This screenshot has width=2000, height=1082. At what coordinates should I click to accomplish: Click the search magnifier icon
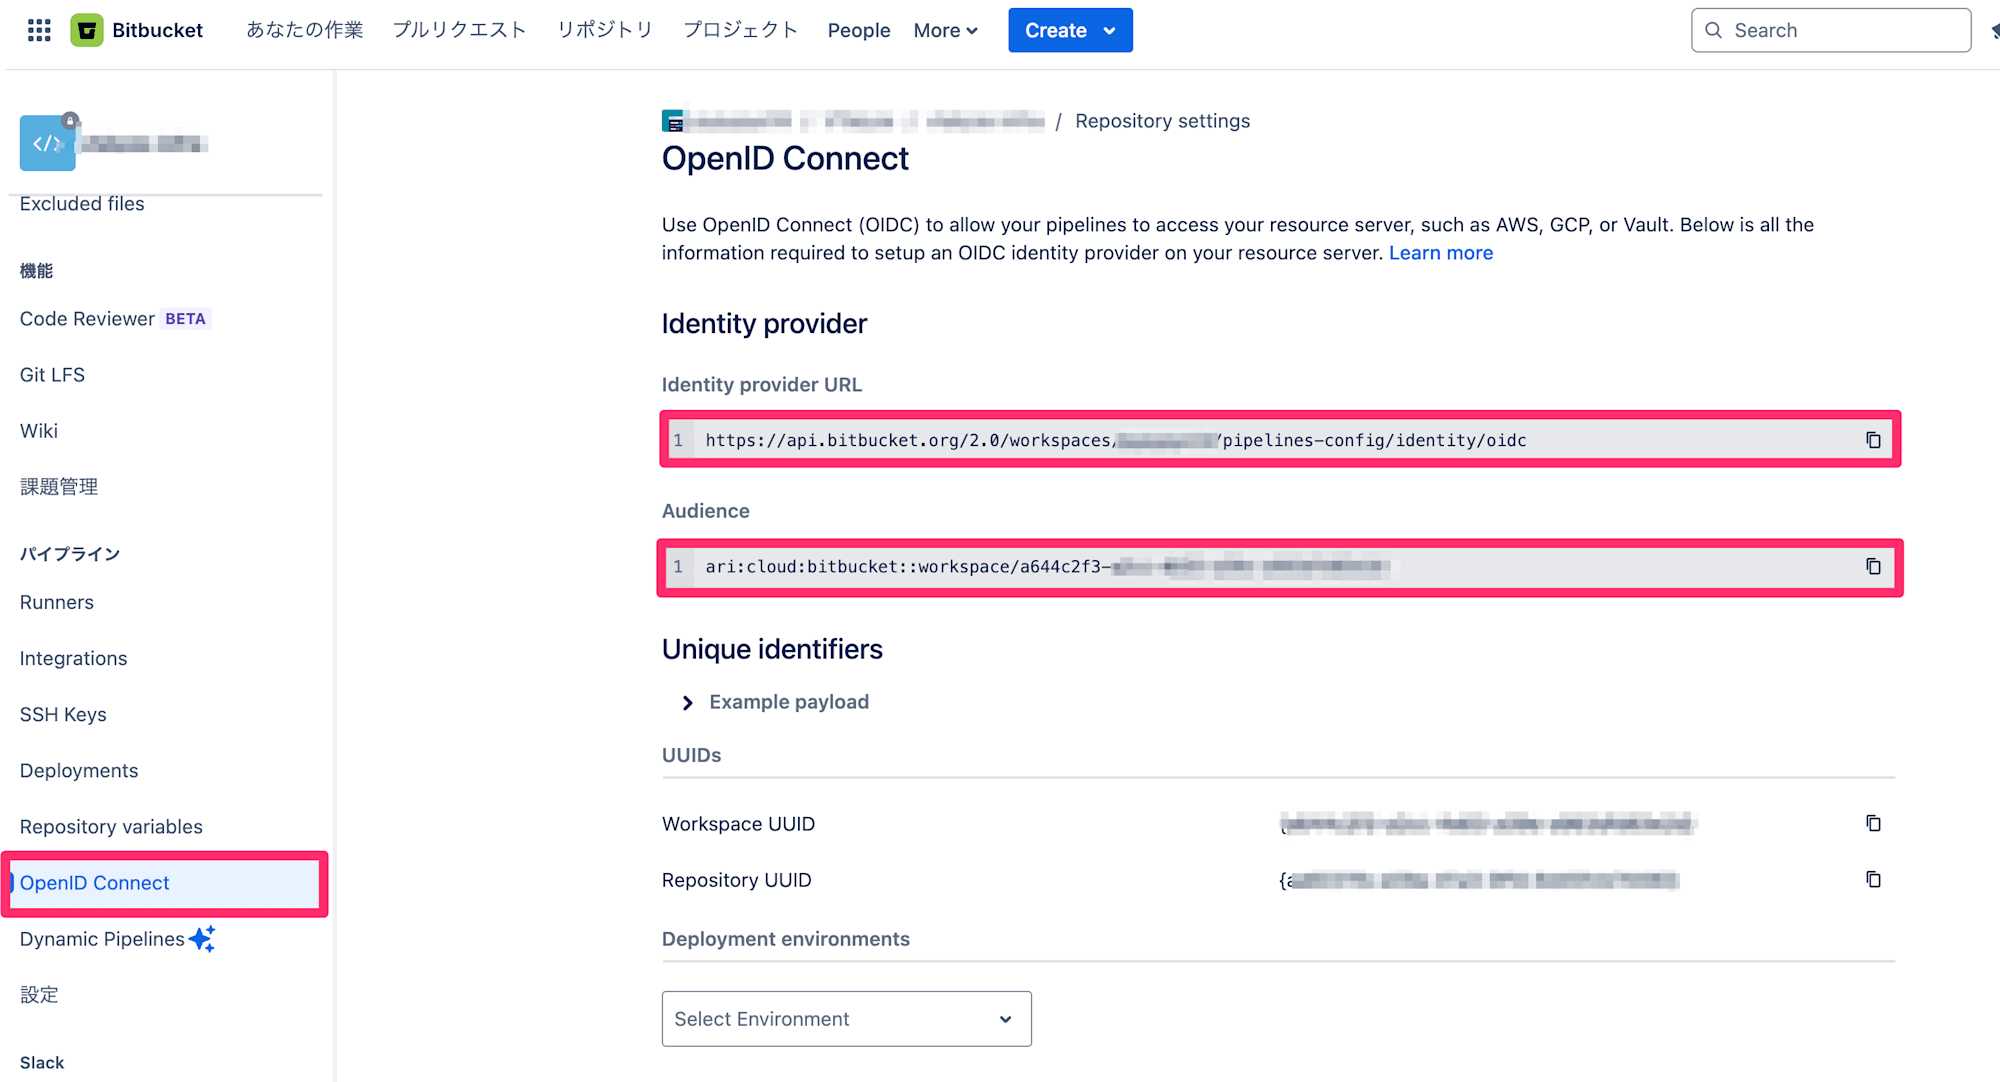point(1713,30)
